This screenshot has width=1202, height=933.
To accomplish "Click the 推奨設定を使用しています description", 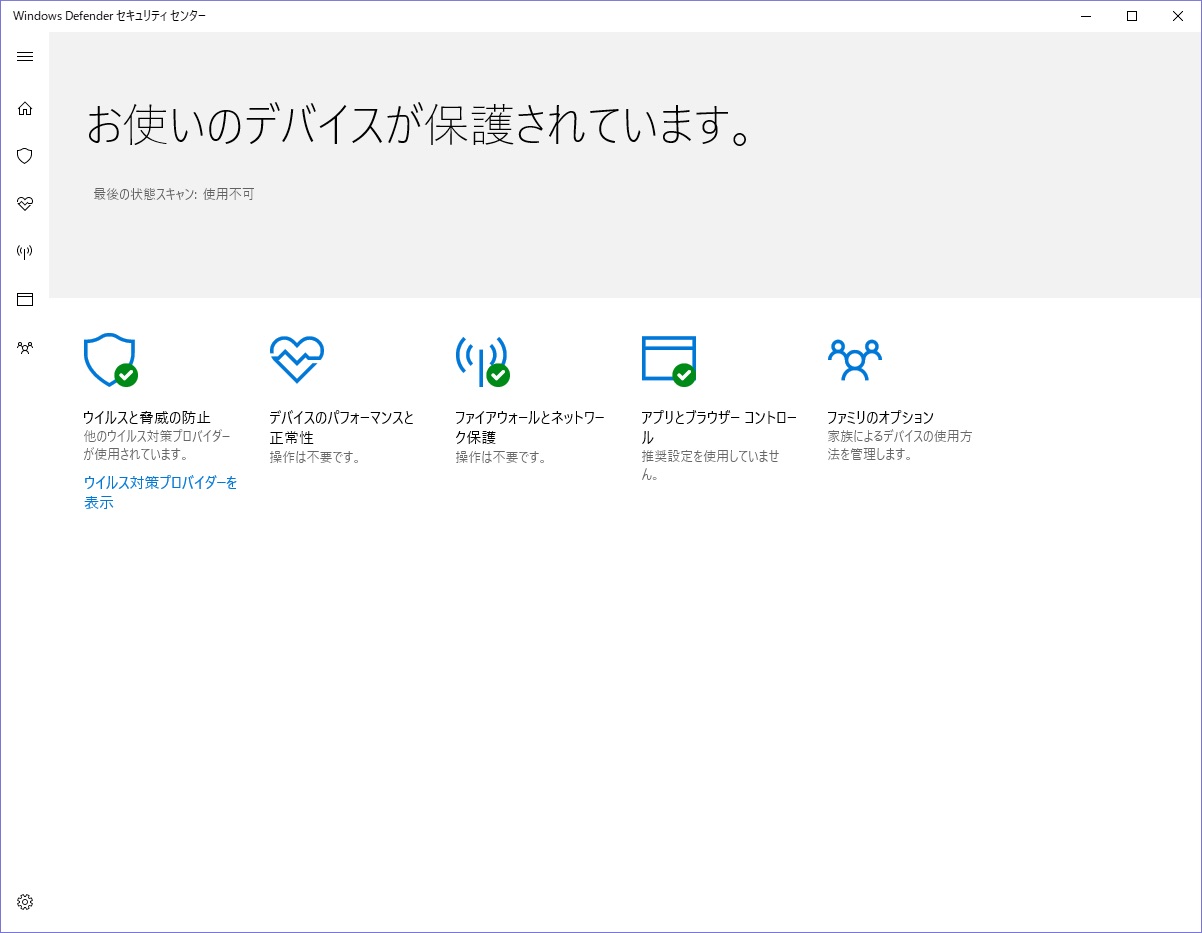I will click(710, 465).
